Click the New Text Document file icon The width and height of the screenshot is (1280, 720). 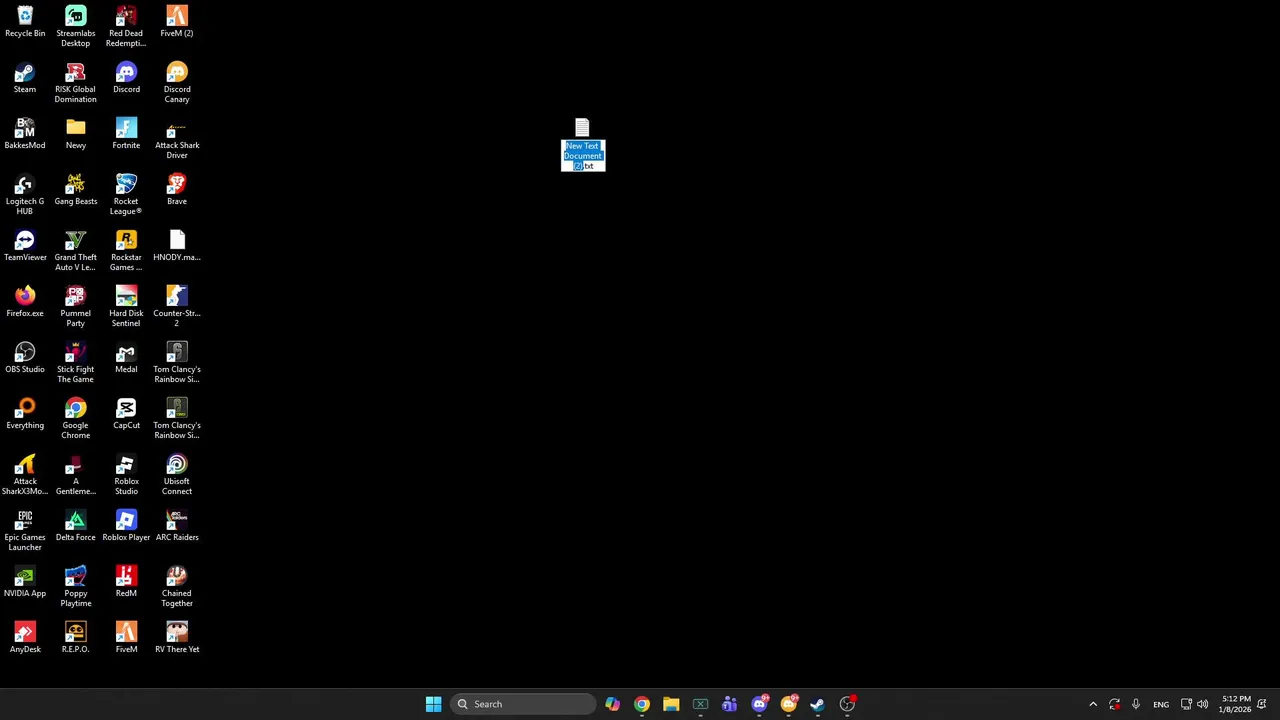pyautogui.click(x=583, y=127)
